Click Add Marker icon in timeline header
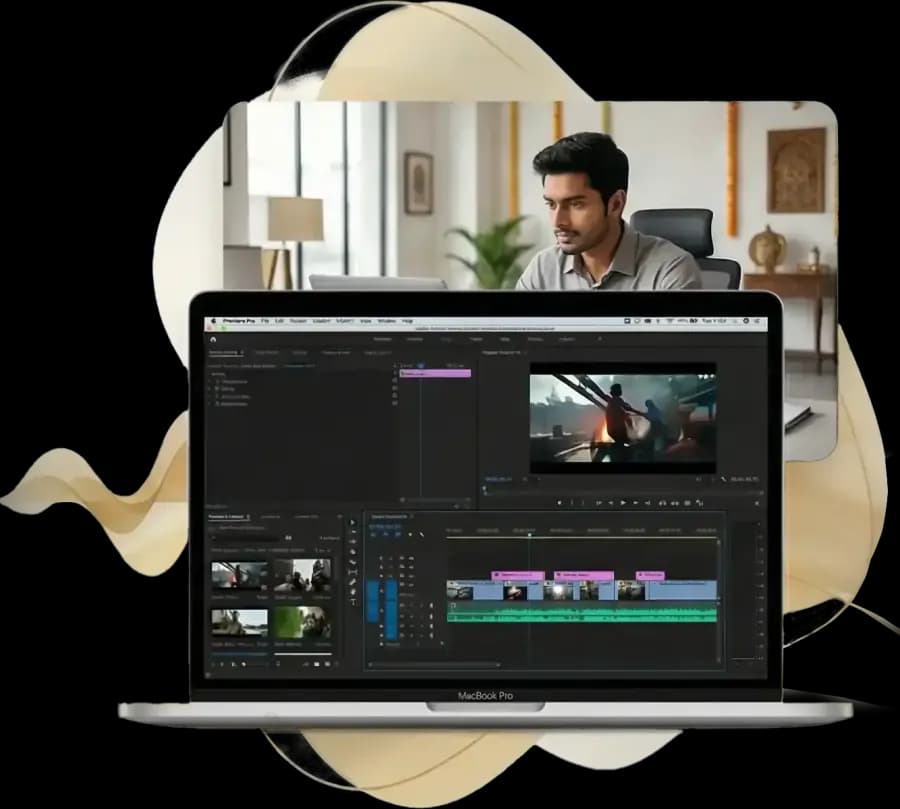This screenshot has height=809, width=900. 410,534
